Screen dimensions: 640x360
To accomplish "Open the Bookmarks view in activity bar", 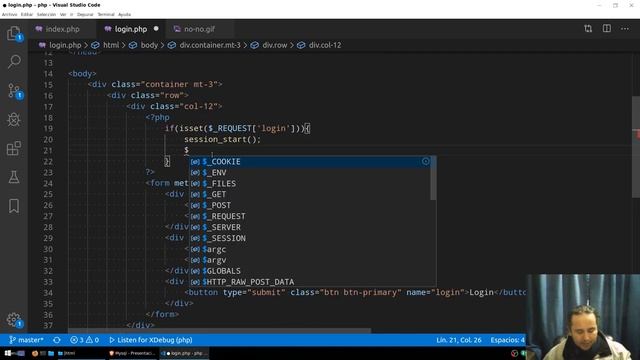I will [14, 206].
